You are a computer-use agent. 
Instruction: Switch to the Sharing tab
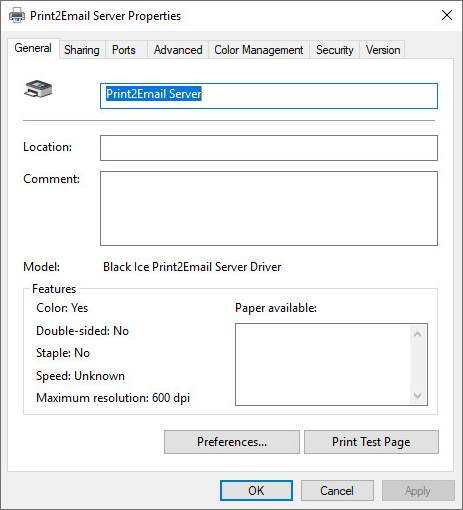[82, 50]
